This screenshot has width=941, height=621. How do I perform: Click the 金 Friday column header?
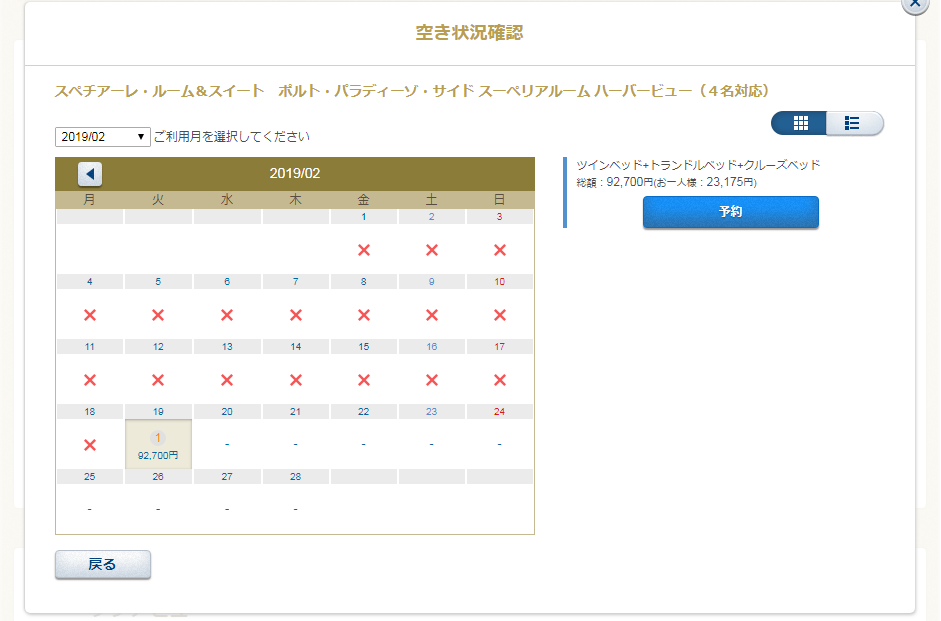[x=364, y=200]
